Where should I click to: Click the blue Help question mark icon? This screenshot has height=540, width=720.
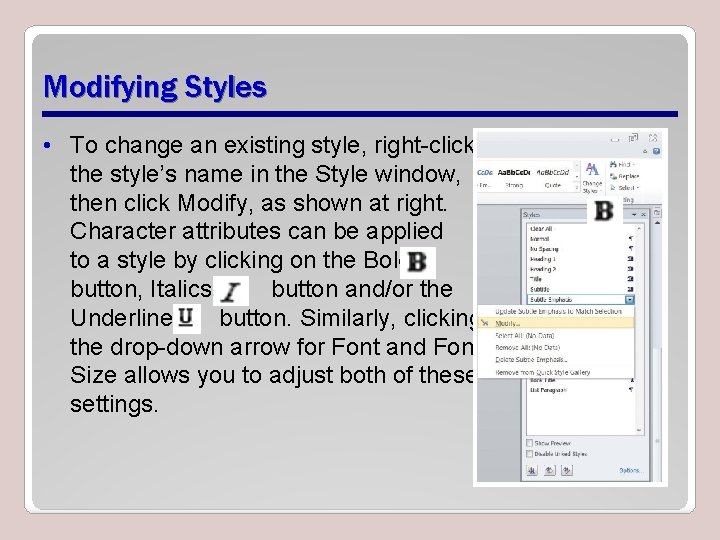[x=657, y=151]
